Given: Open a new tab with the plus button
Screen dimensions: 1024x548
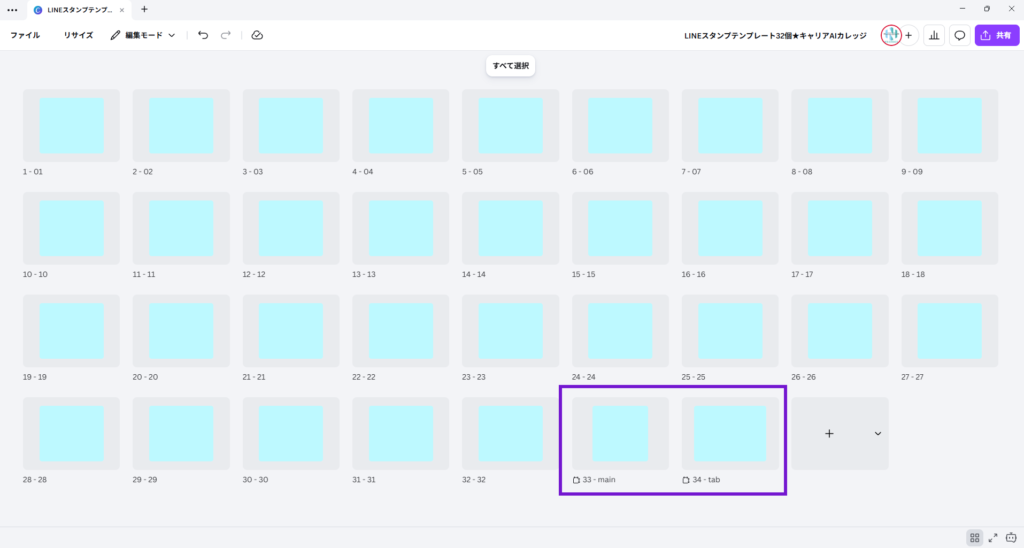Looking at the screenshot, I should click(x=144, y=9).
